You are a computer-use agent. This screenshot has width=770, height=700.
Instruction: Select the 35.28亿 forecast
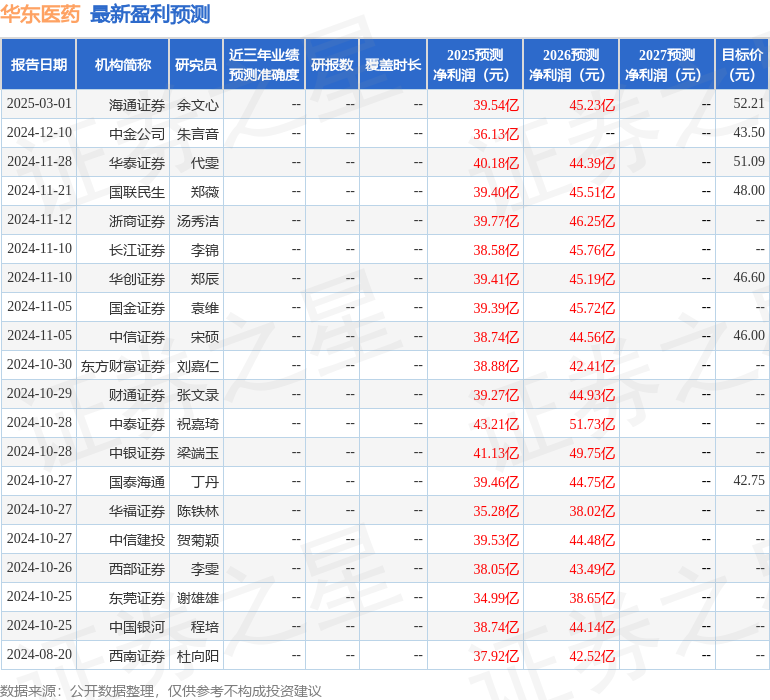pos(496,510)
